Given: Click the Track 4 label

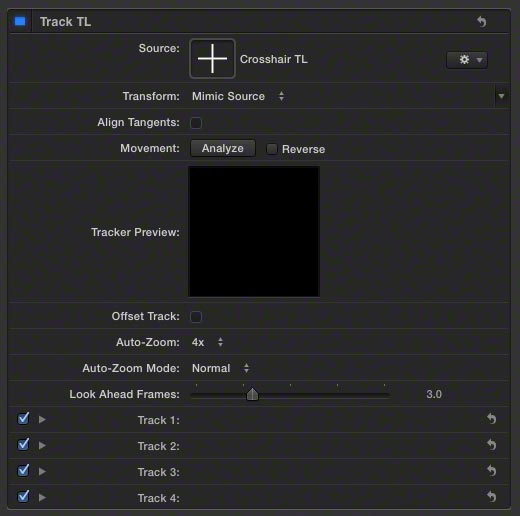Looking at the screenshot, I should pos(159,498).
